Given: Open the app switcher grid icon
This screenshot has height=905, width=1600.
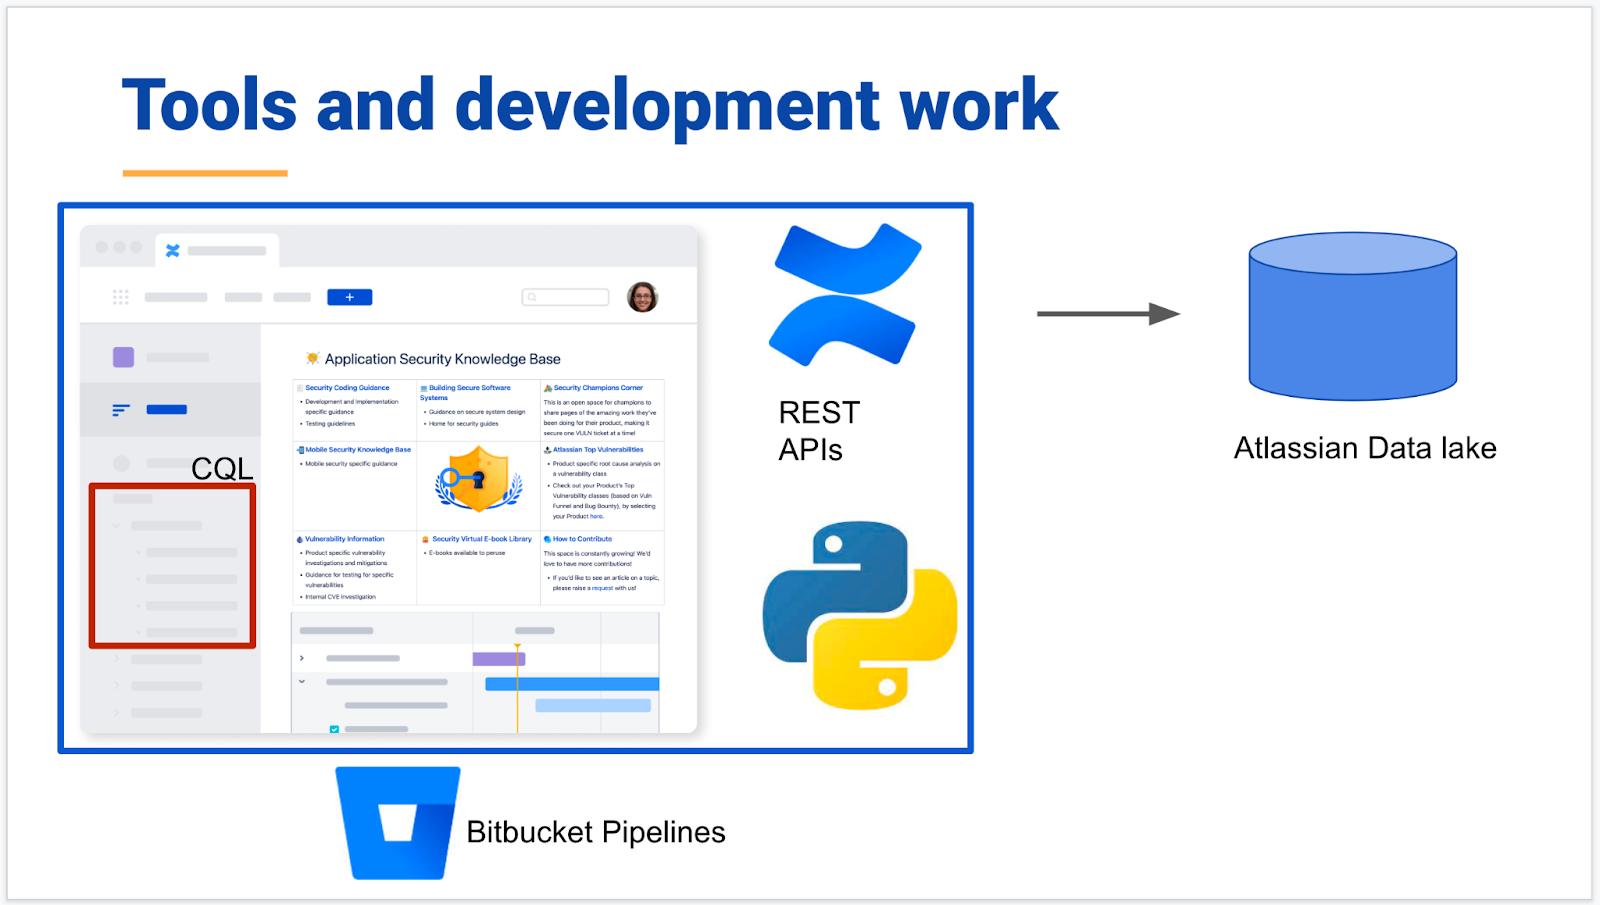Looking at the screenshot, I should 120,297.
